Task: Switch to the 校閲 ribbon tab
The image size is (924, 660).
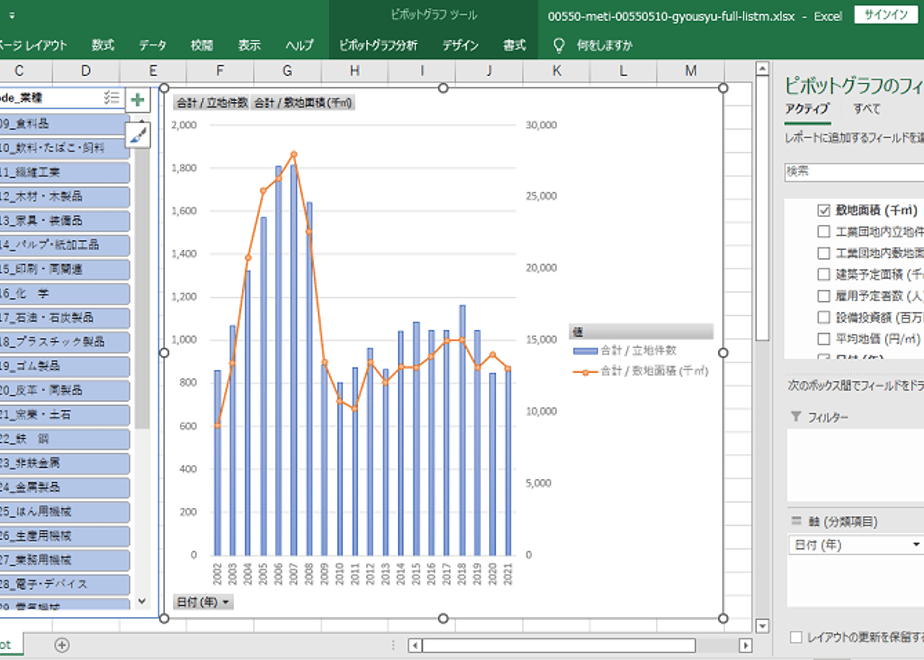Action: click(x=202, y=45)
